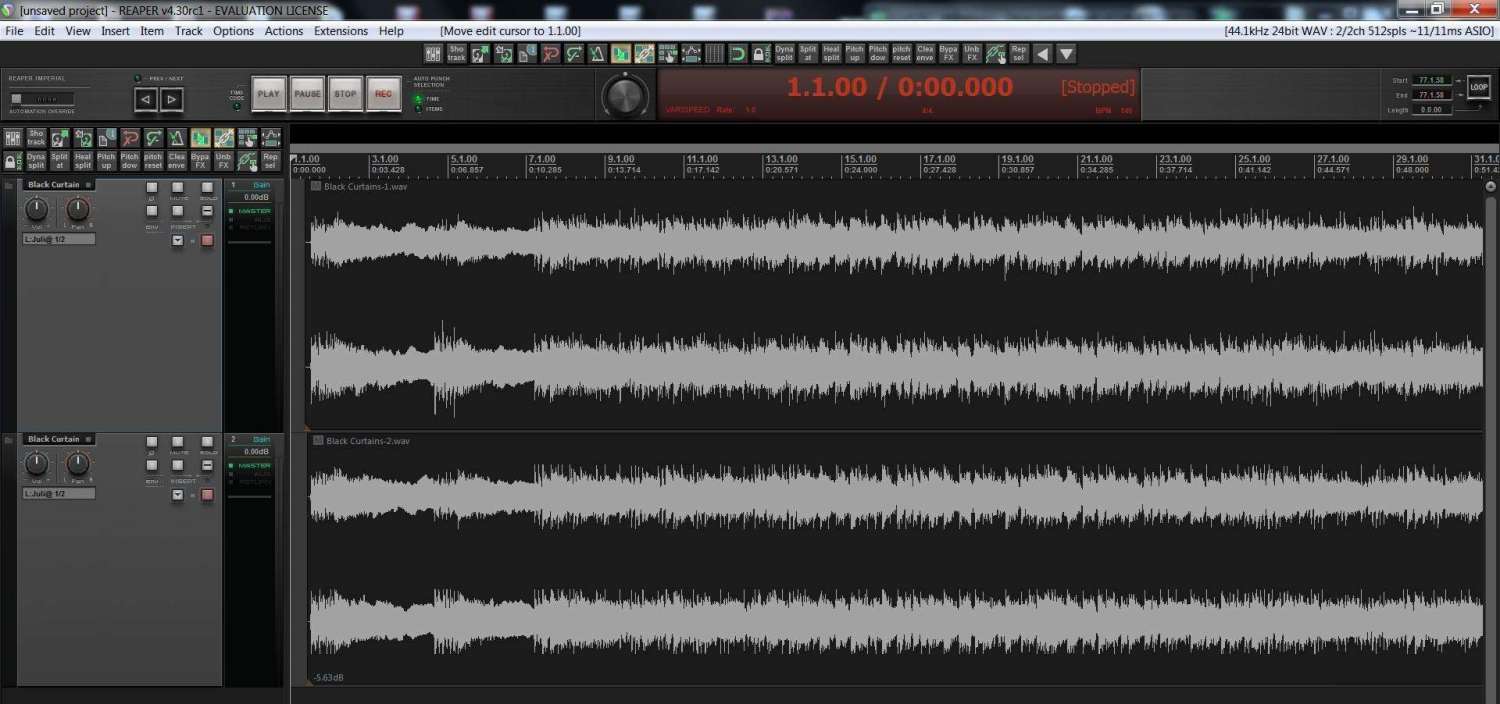Click mixer icon in toolbar above track list

13,138
